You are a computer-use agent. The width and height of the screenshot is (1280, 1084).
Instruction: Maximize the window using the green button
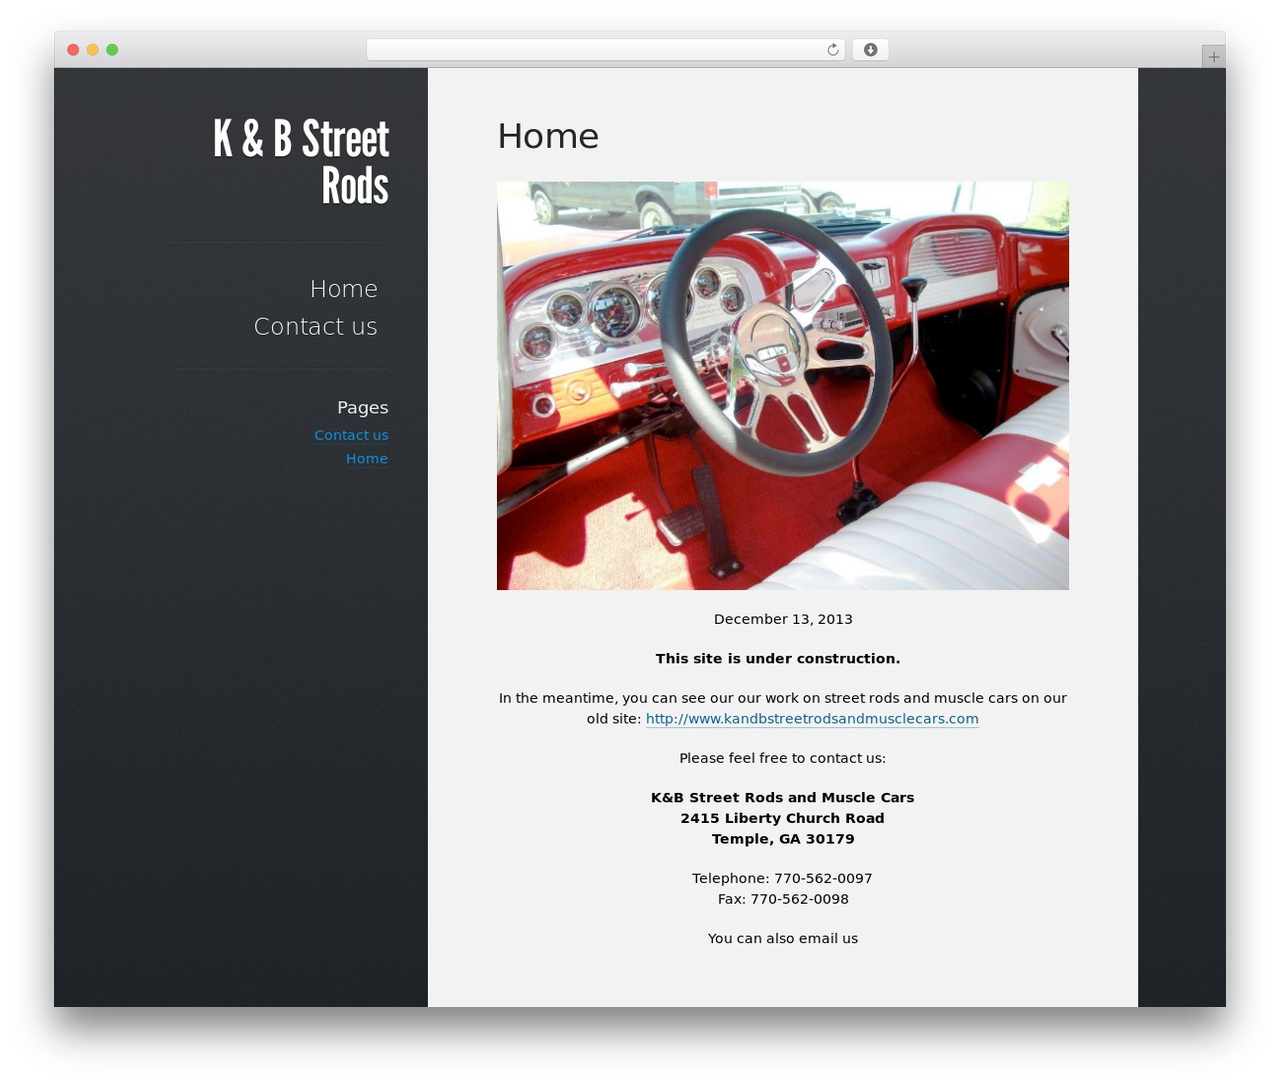112,50
